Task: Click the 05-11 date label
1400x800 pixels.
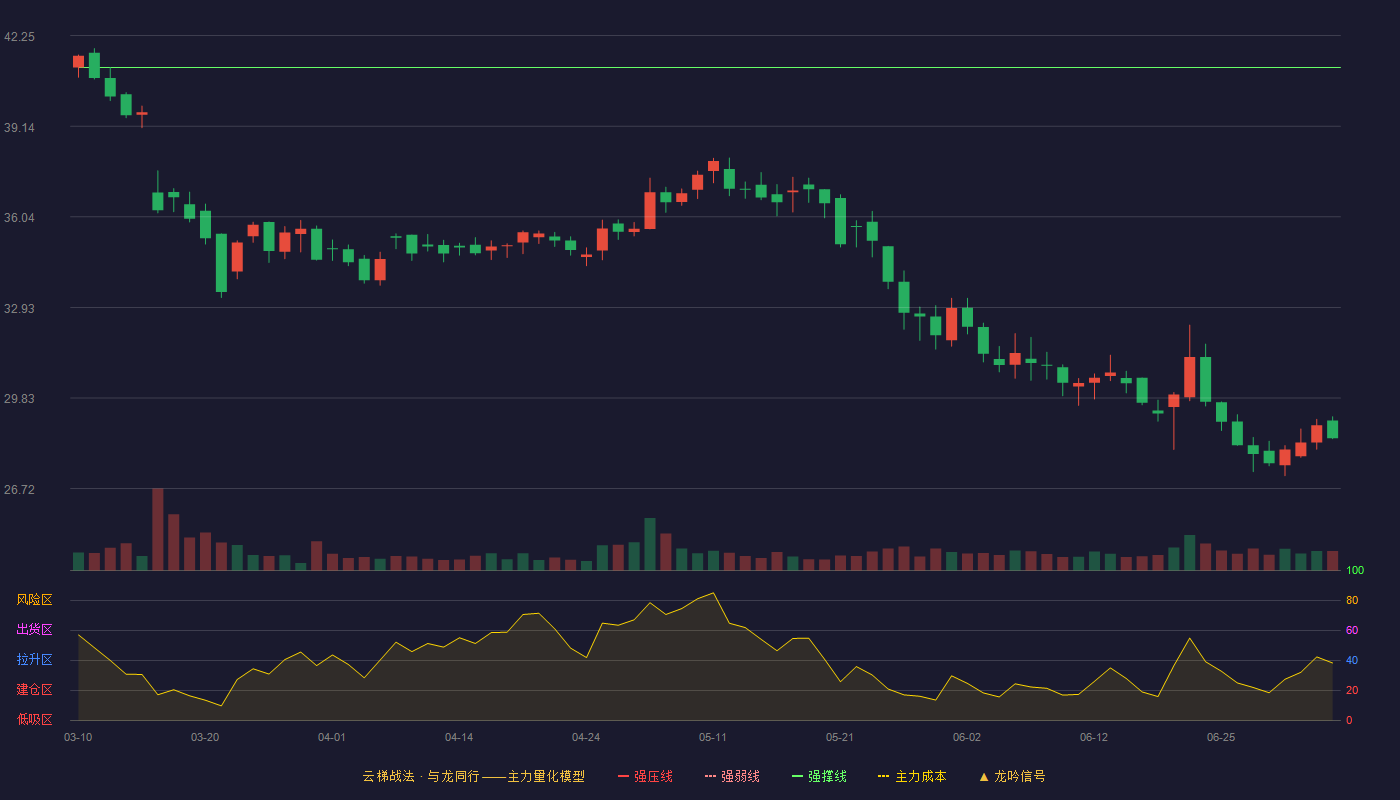Action: tap(713, 737)
